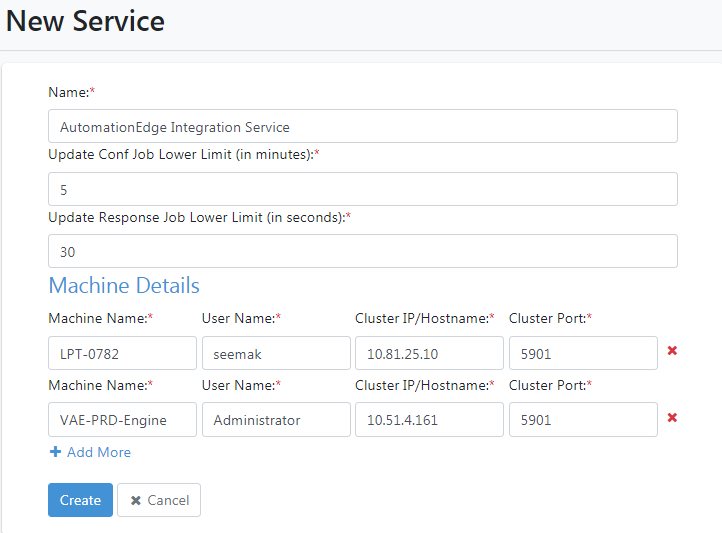Edit User Name field containing Administrator
This screenshot has height=533, width=722.
pyautogui.click(x=276, y=419)
